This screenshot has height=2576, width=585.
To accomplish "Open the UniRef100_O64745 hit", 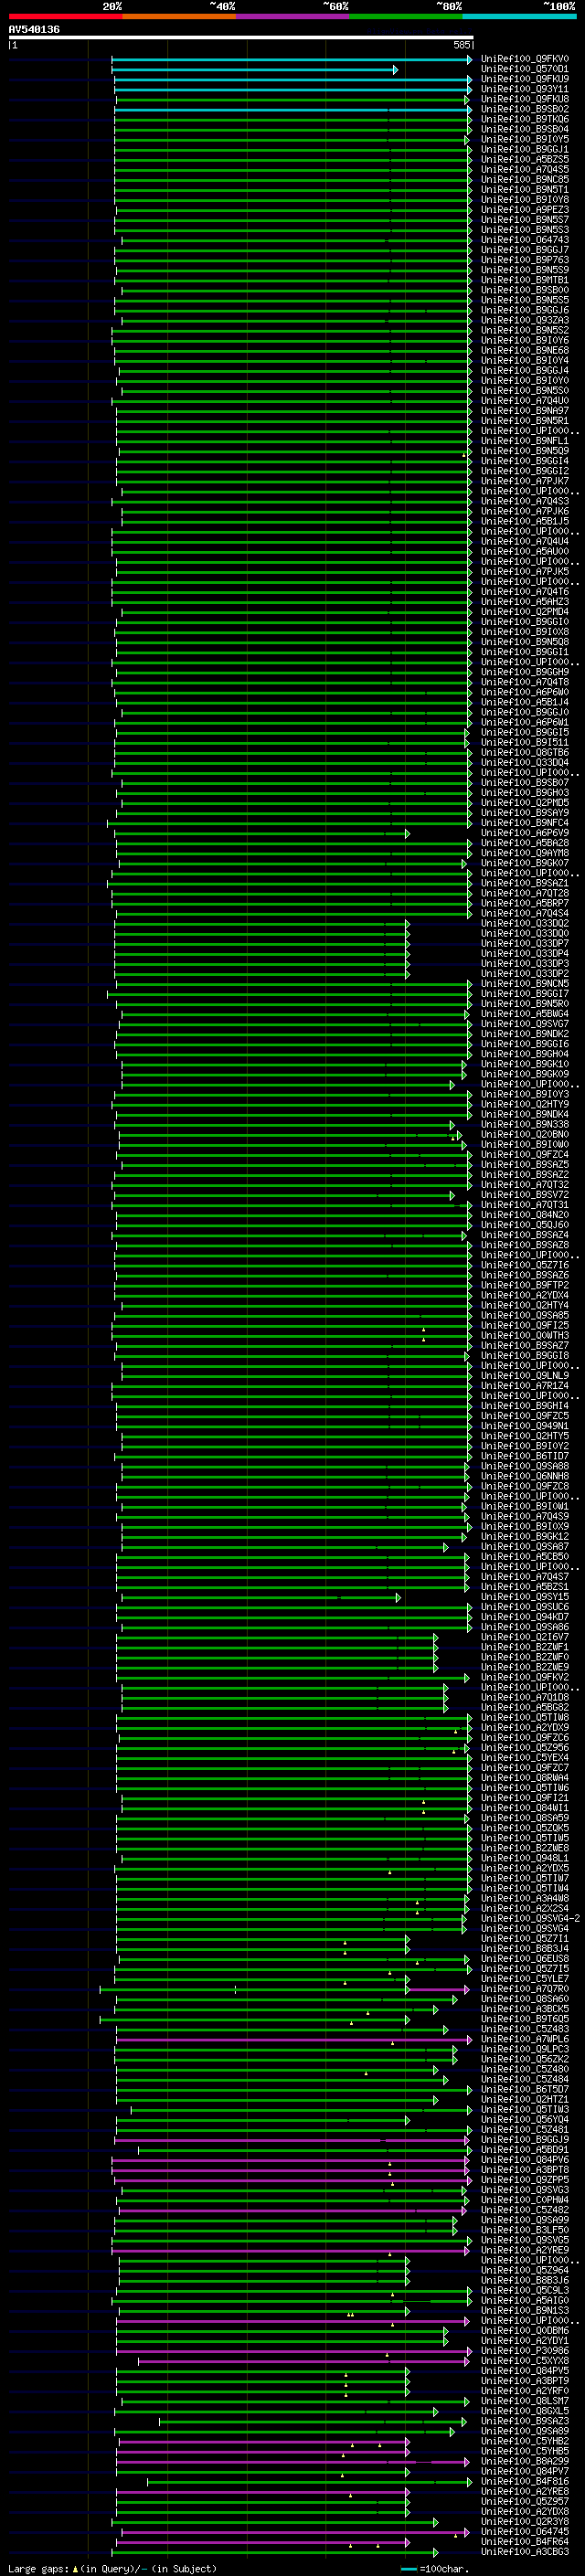I will point(525,2532).
